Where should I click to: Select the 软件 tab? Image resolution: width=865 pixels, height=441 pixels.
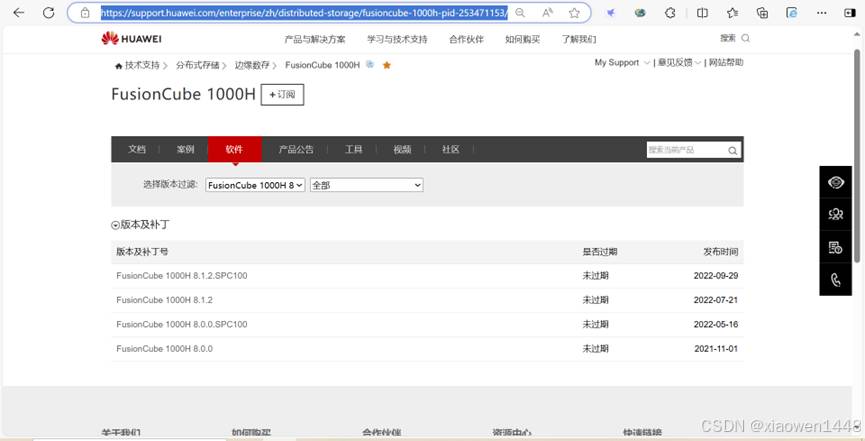(234, 149)
